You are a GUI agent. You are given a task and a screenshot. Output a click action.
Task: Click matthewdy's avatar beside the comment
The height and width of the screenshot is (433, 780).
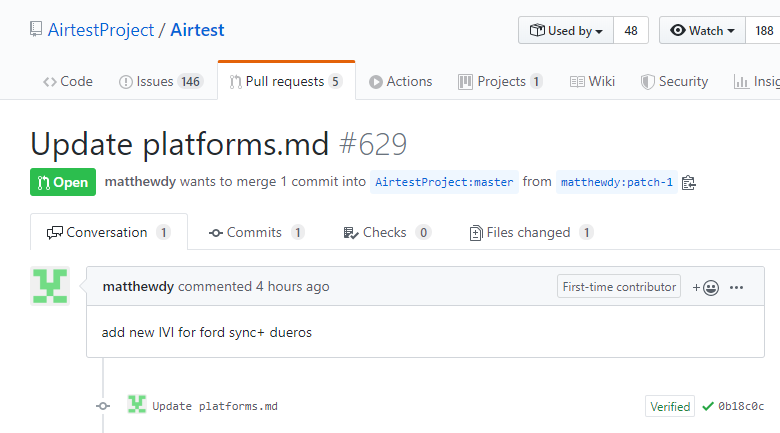[x=50, y=286]
